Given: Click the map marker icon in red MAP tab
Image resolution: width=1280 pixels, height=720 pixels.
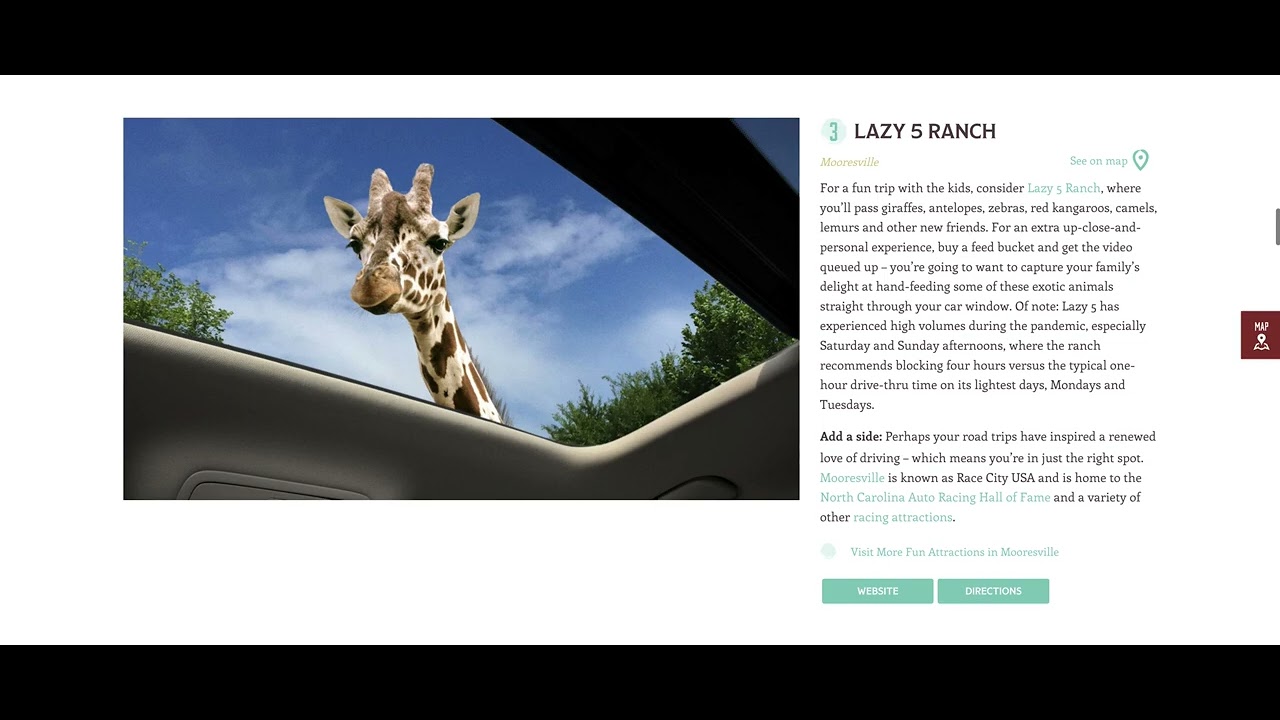Looking at the screenshot, I should point(1261,343).
